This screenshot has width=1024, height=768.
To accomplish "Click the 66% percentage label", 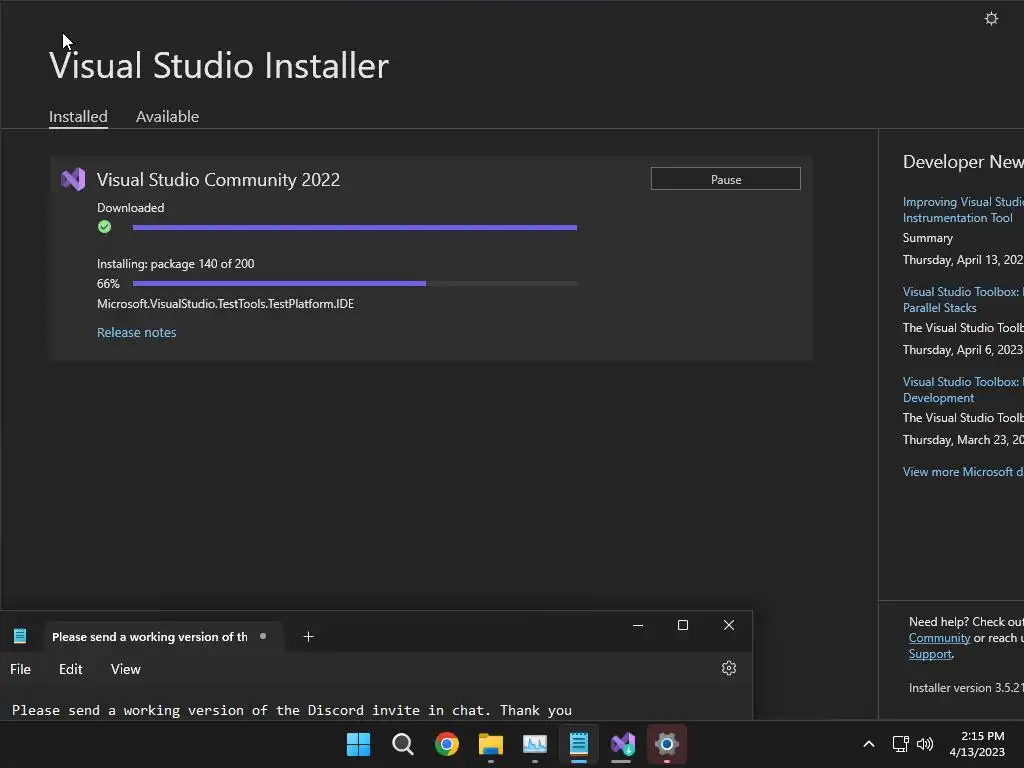I will point(108,283).
